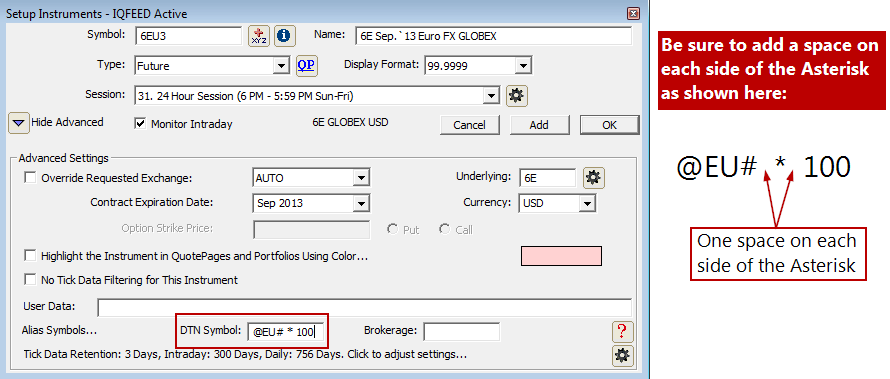
Task: Check No Tick Data Filtering option
Action: coord(30,280)
